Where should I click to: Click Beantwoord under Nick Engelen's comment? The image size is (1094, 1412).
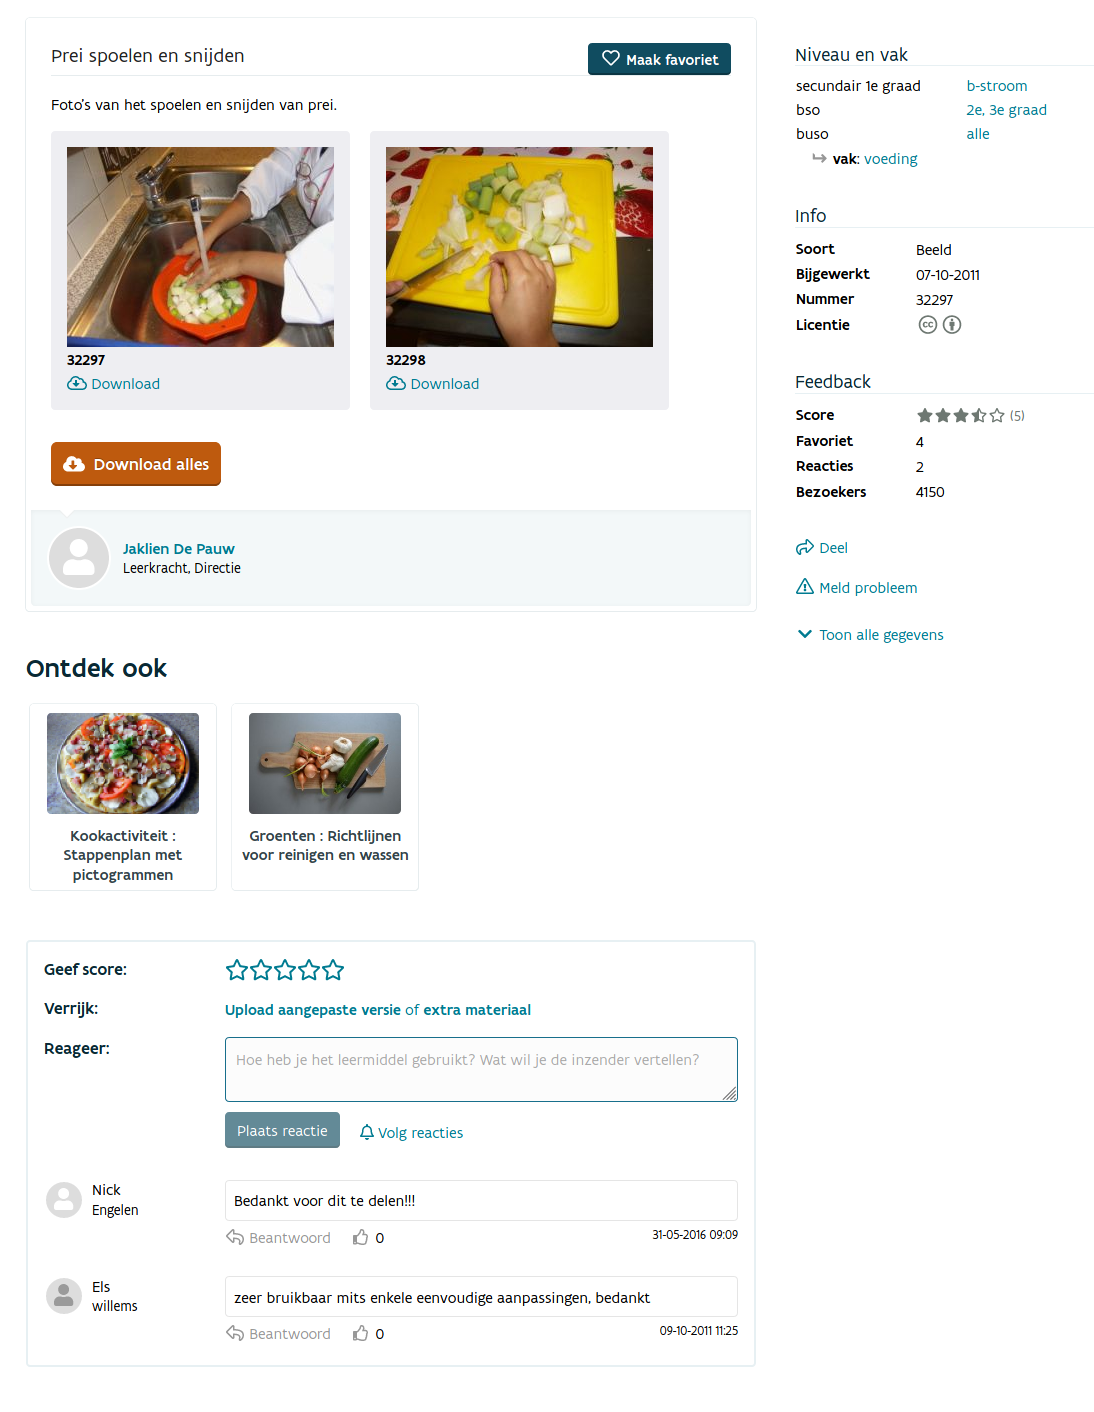[278, 1238]
